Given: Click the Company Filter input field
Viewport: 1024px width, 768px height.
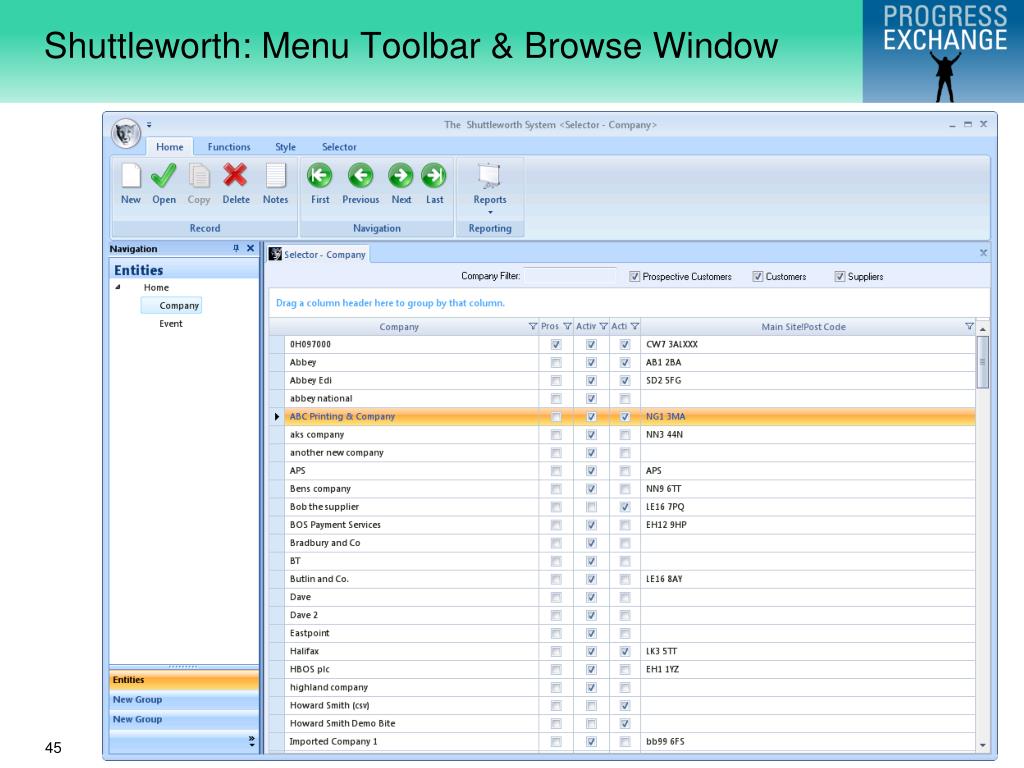Looking at the screenshot, I should click(x=570, y=276).
